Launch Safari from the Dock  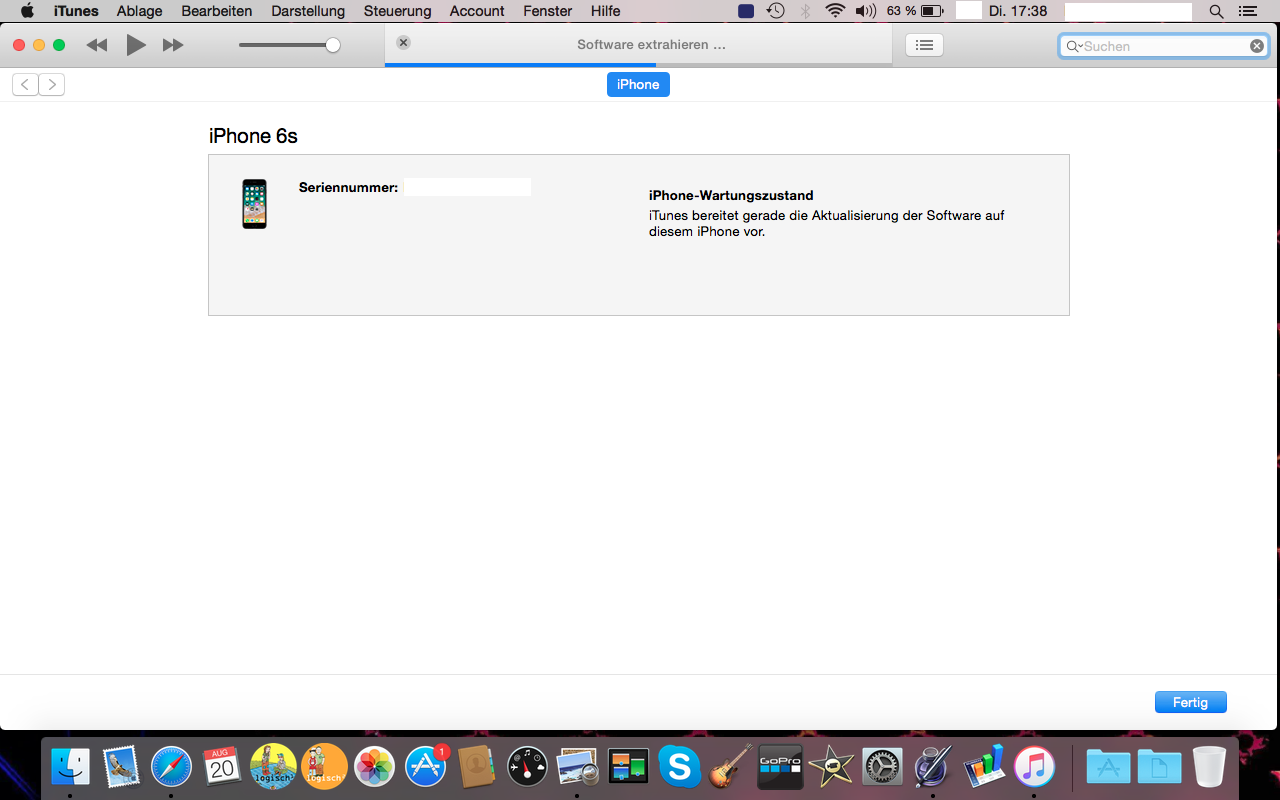(171, 767)
